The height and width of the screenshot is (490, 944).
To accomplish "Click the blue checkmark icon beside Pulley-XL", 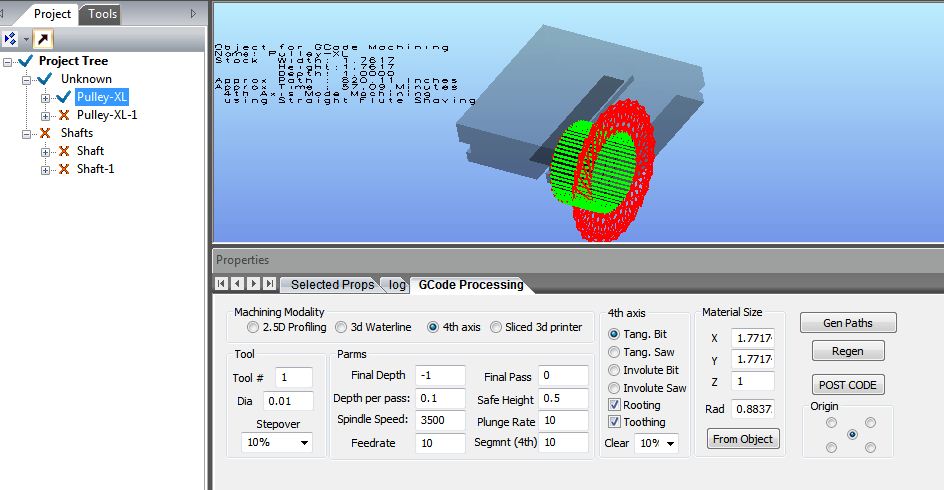I will 65,97.
